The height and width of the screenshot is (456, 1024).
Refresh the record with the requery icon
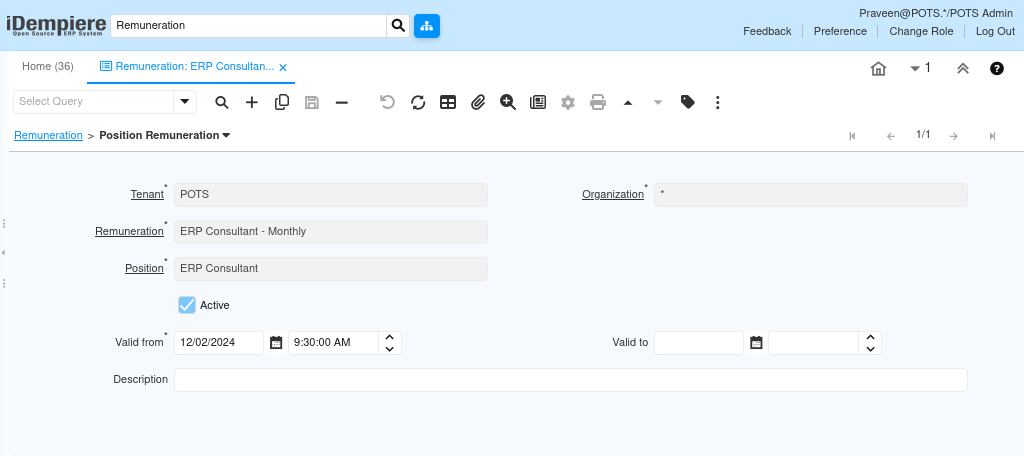[418, 102]
